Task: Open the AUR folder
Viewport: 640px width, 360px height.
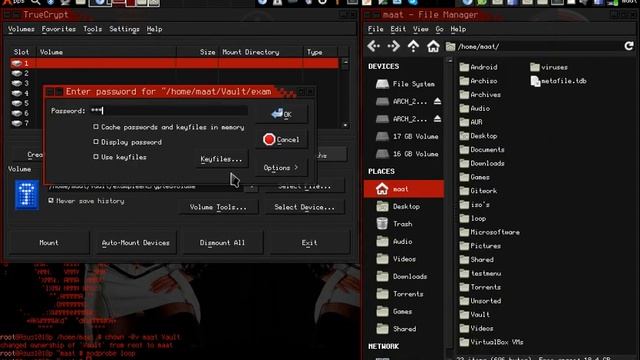Action: click(471, 122)
